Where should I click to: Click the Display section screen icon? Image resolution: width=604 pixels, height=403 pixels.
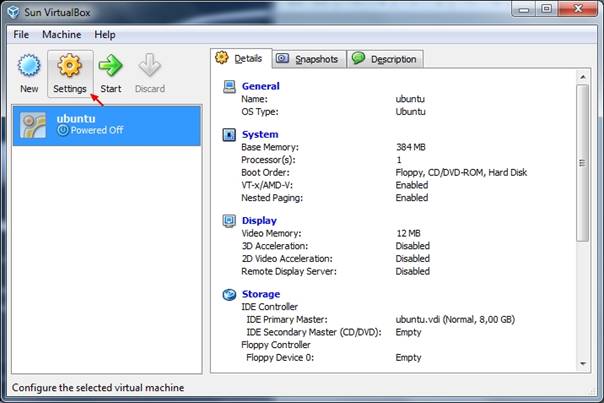[229, 221]
